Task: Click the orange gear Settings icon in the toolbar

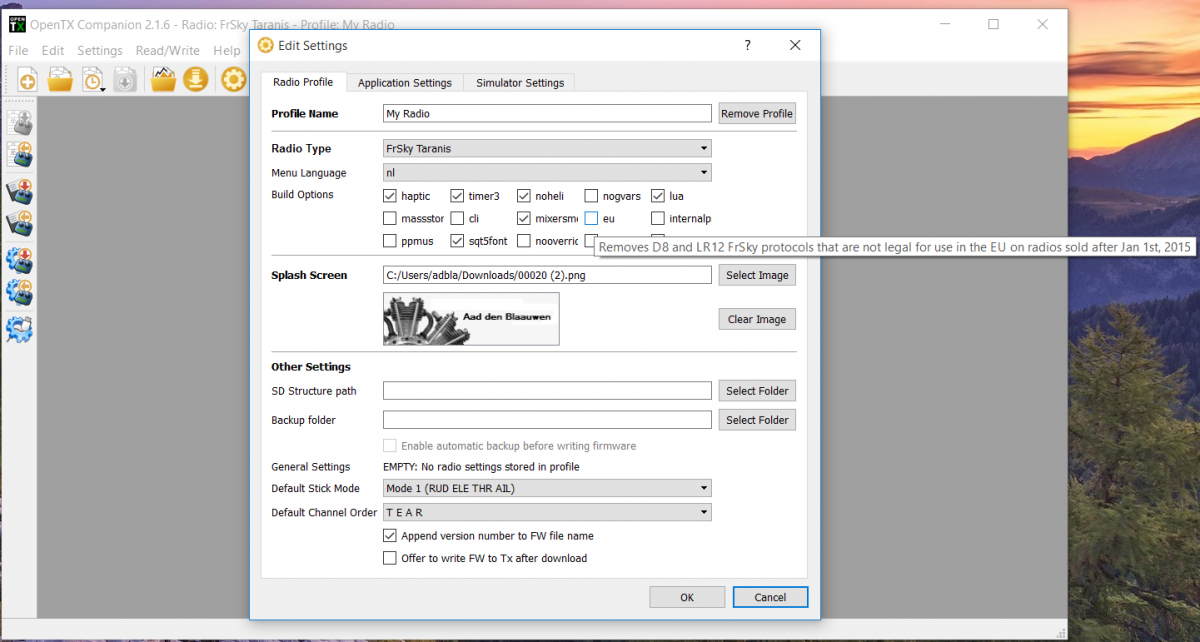Action: pos(233,80)
